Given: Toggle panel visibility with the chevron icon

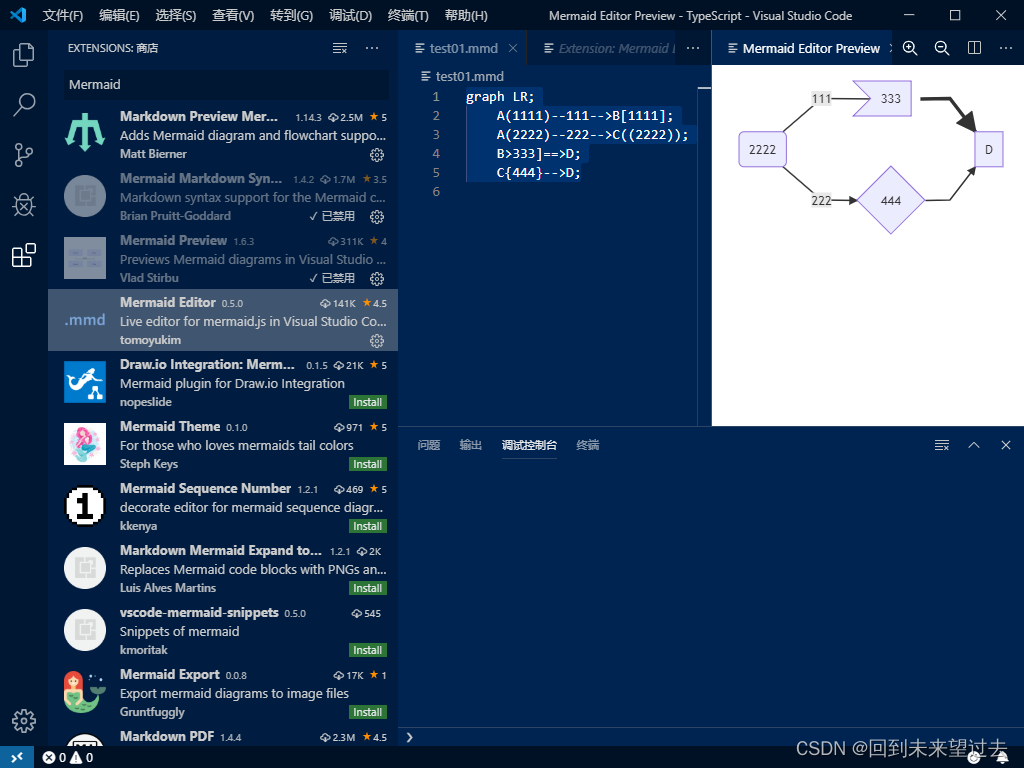Looking at the screenshot, I should point(973,445).
